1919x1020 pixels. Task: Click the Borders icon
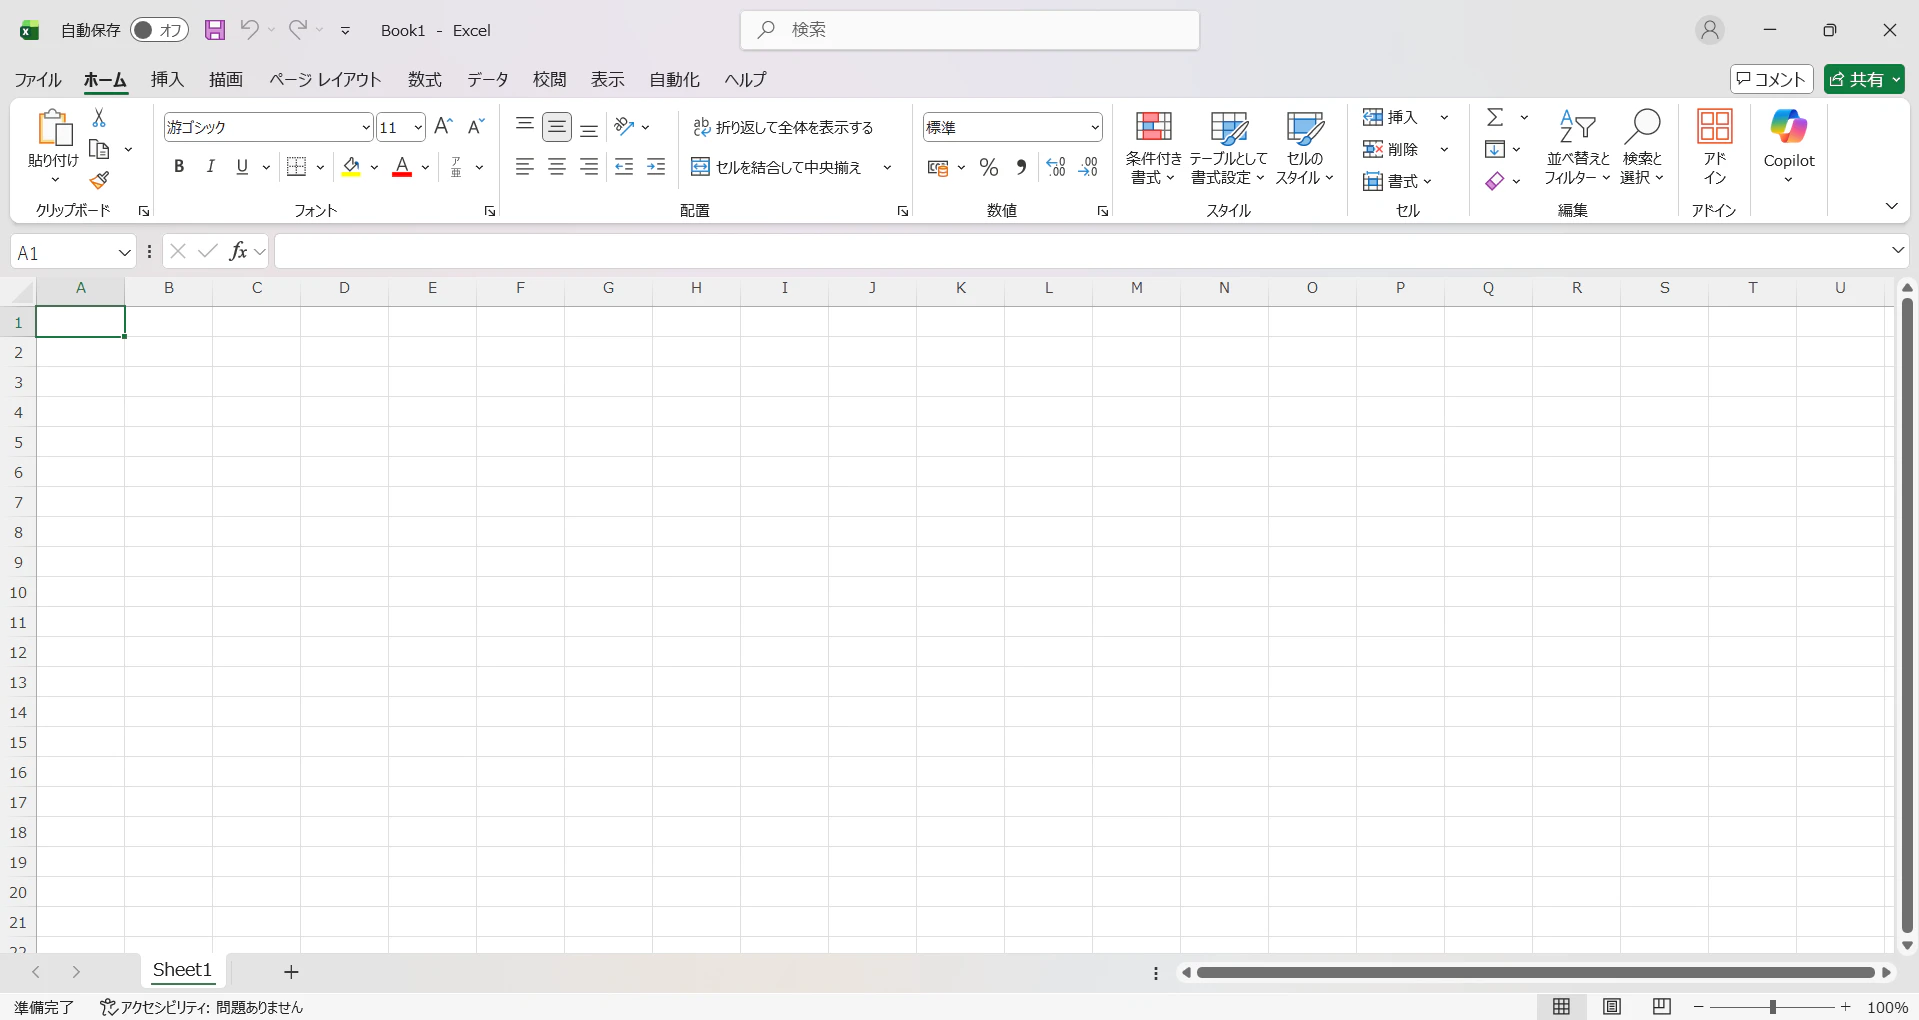(296, 167)
